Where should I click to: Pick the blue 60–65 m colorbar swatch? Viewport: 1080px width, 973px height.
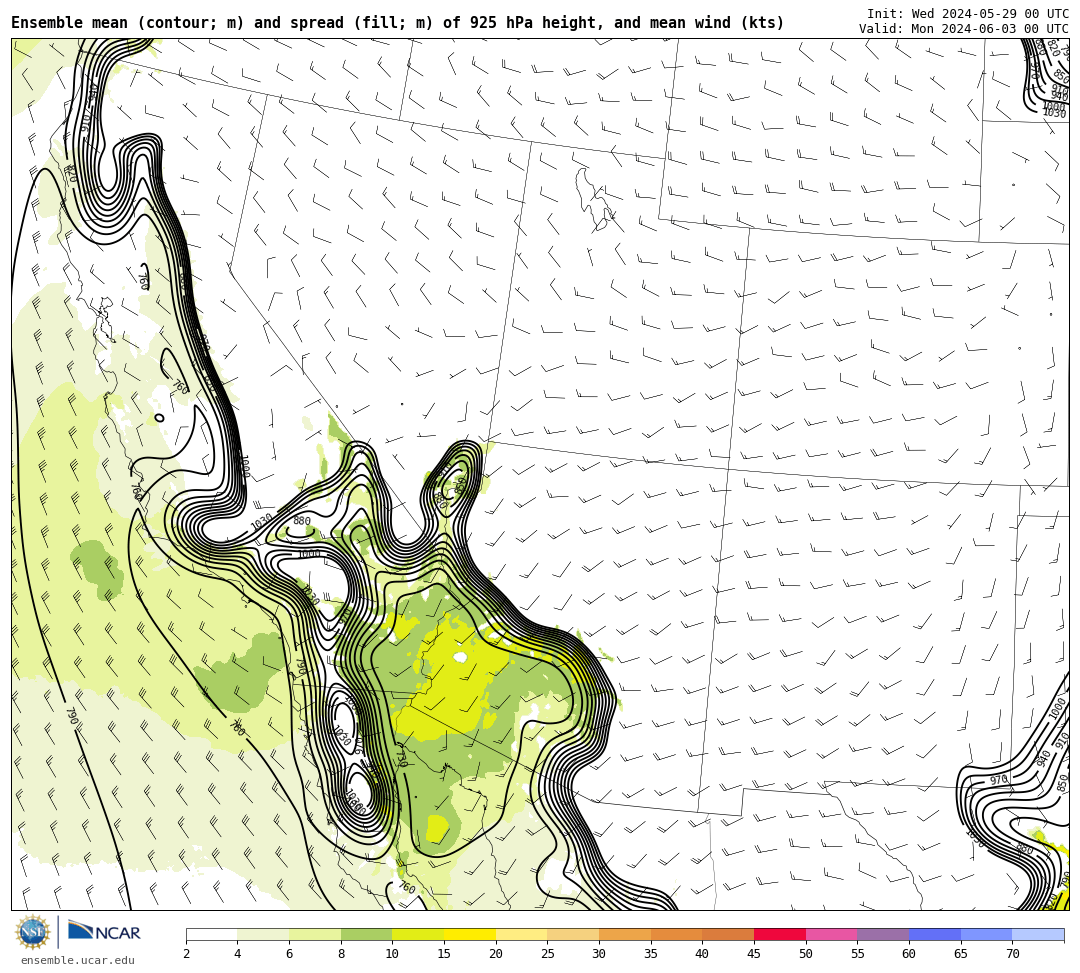(x=935, y=934)
